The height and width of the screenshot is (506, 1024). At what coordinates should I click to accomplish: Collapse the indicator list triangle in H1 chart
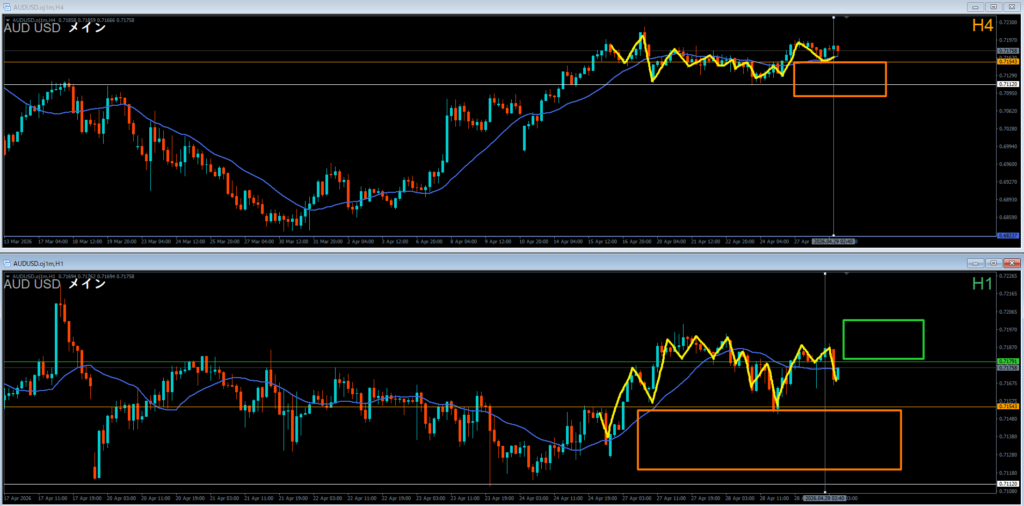(7, 277)
